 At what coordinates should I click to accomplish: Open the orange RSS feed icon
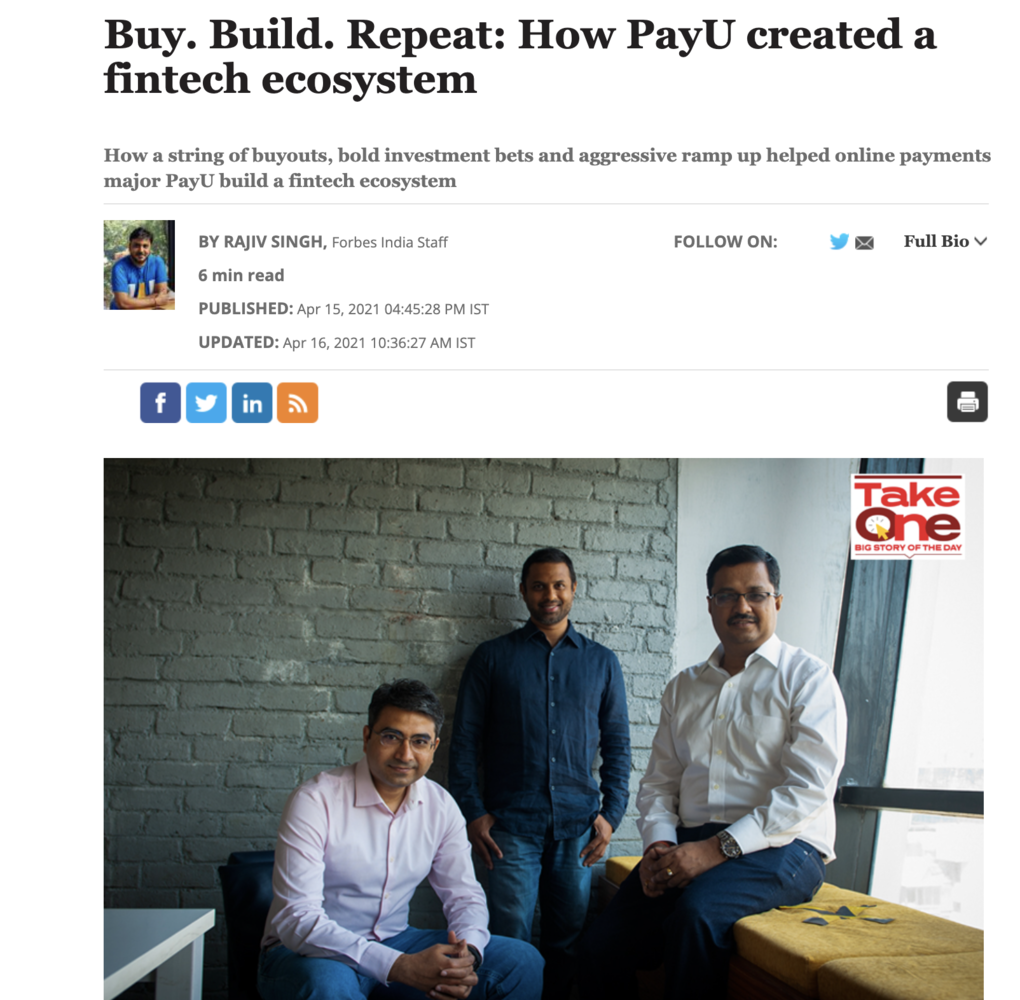297,403
